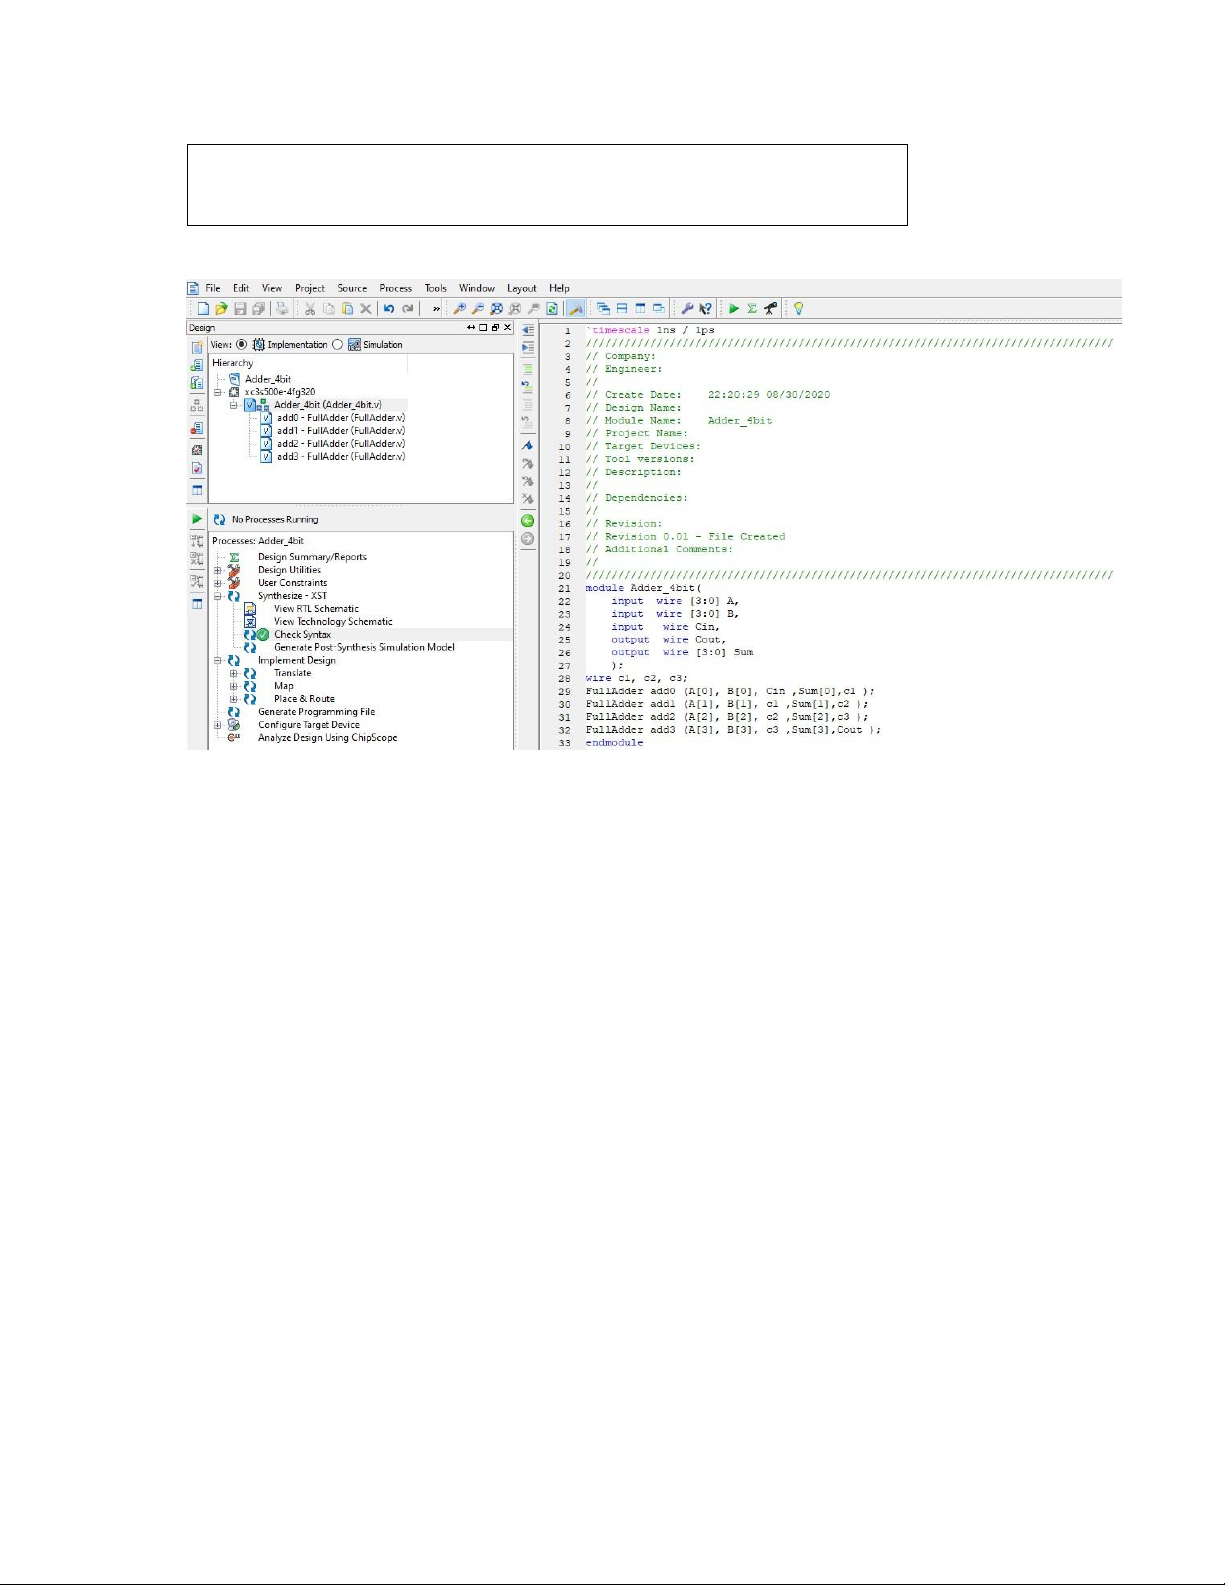Collapse the Synthesize - XST node
The width and height of the screenshot is (1225, 1585).
click(218, 596)
